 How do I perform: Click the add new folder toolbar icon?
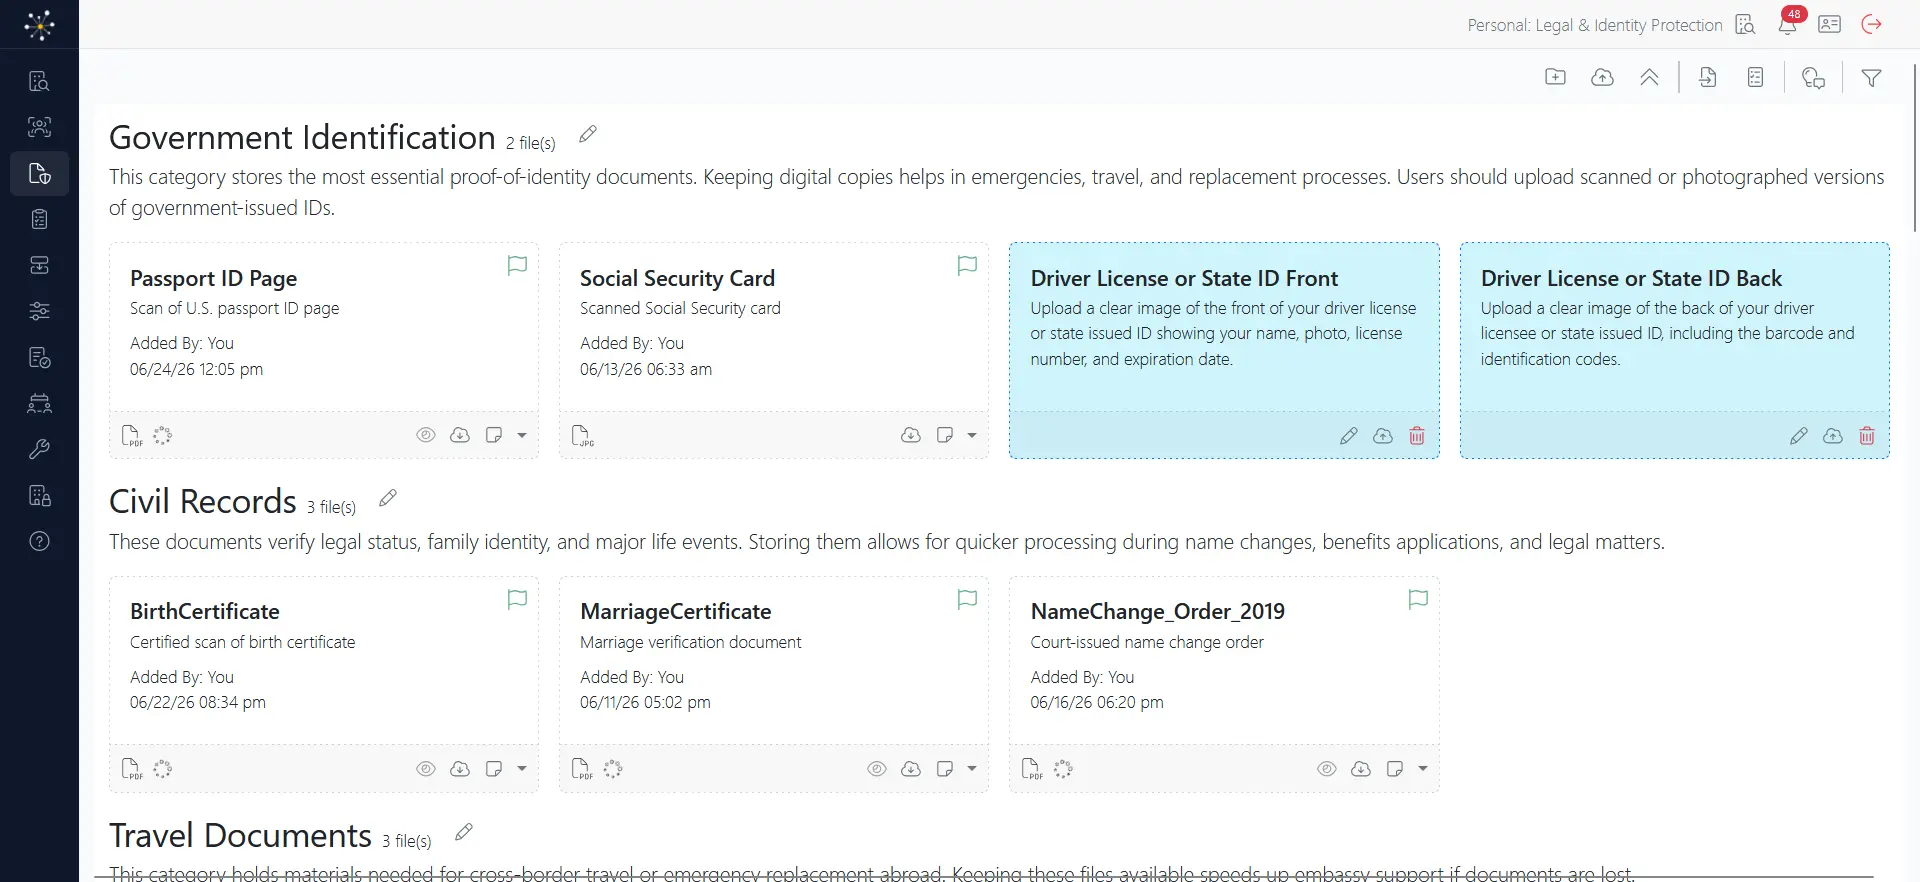(1555, 77)
